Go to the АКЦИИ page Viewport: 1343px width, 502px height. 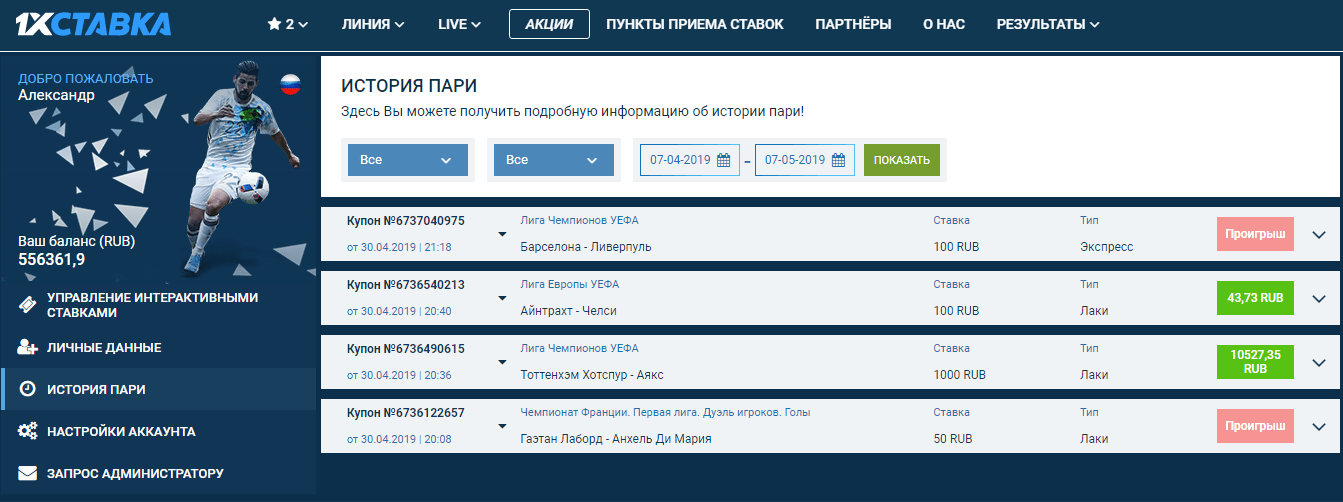point(549,24)
